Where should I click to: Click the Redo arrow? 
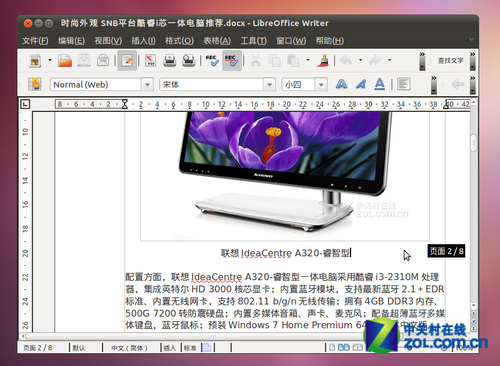[375, 61]
